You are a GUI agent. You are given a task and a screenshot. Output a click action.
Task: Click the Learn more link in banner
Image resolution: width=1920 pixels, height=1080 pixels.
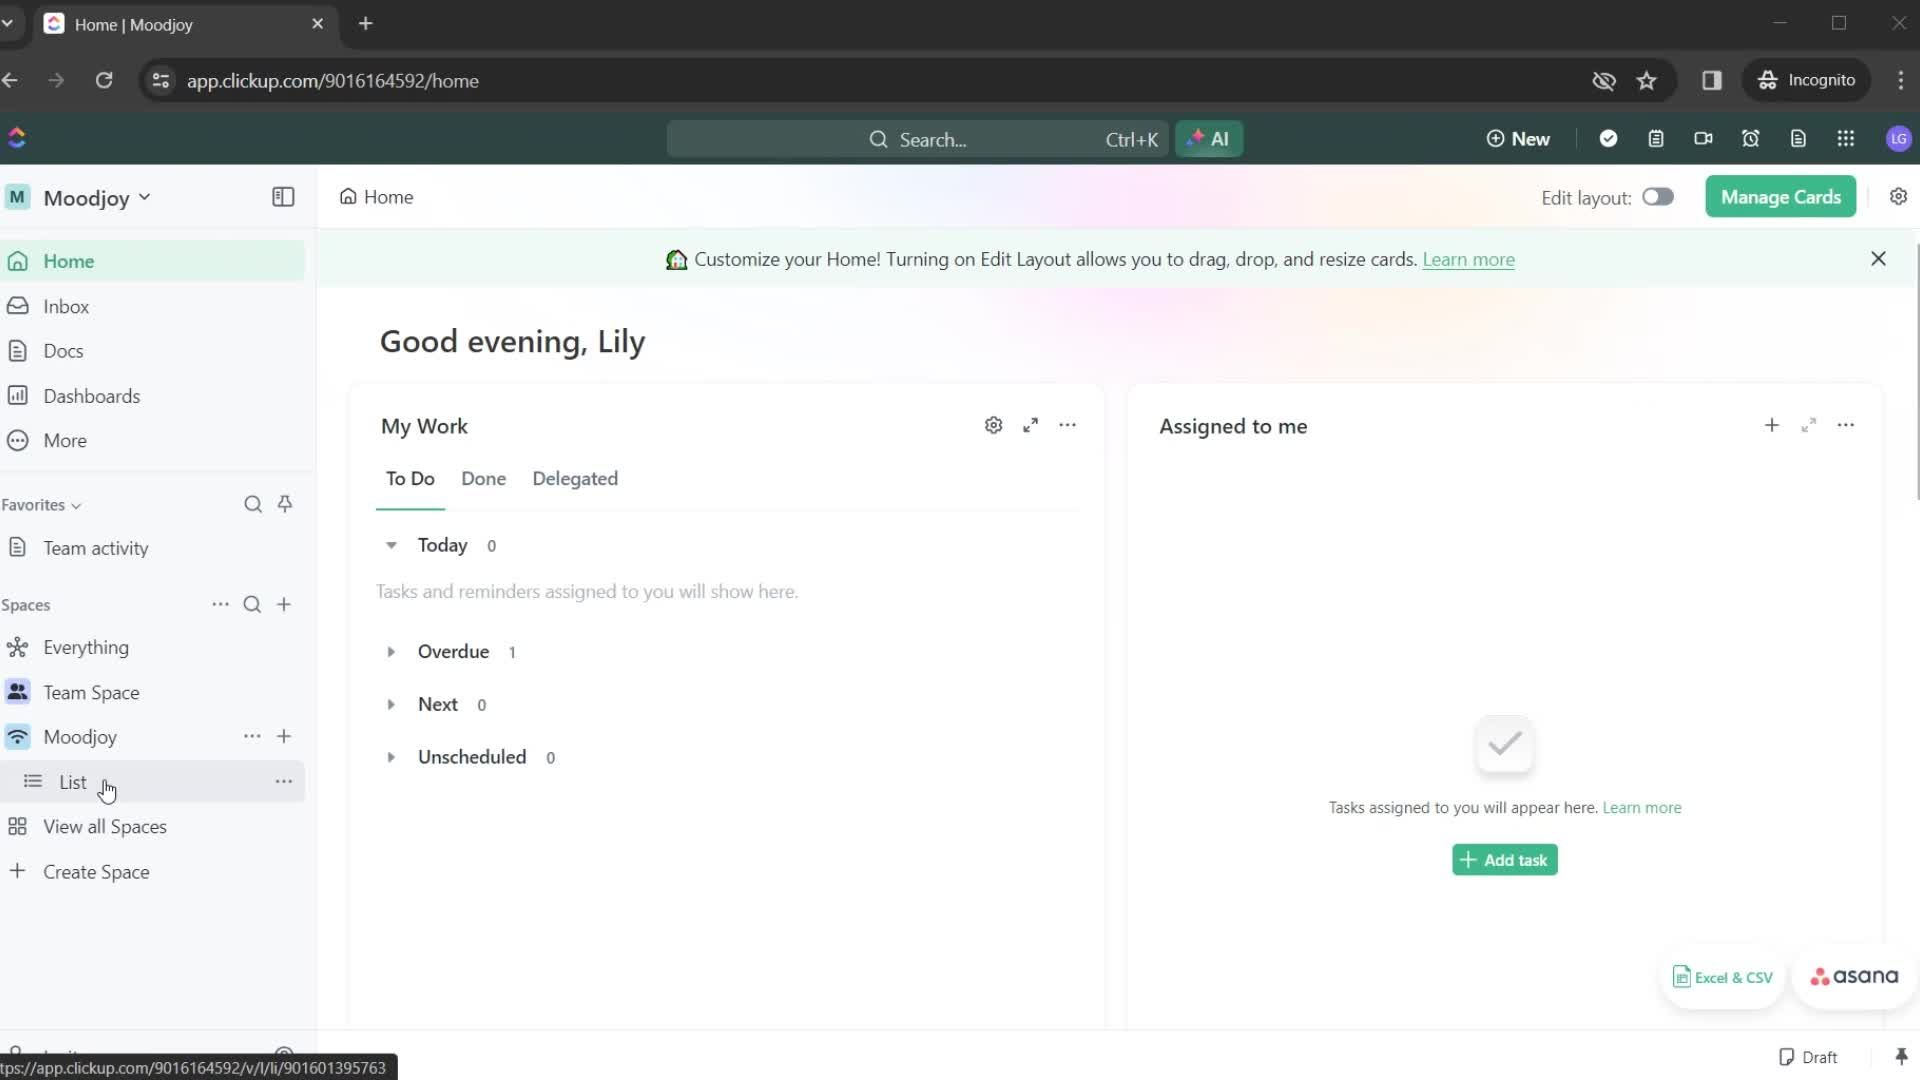coord(1470,258)
